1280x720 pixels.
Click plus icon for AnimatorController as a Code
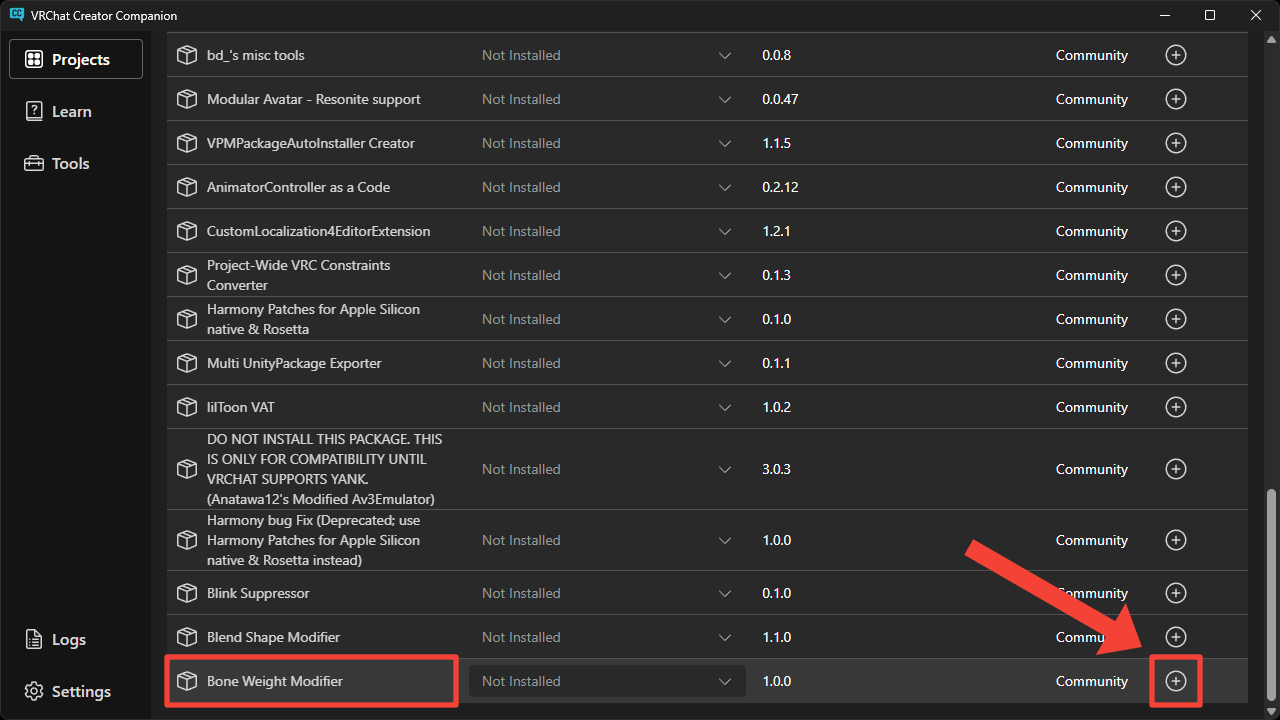coord(1176,187)
